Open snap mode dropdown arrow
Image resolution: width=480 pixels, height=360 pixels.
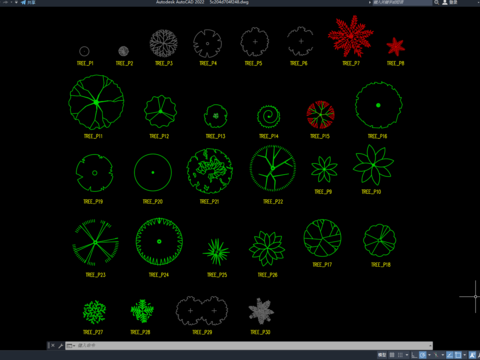pos(407,355)
